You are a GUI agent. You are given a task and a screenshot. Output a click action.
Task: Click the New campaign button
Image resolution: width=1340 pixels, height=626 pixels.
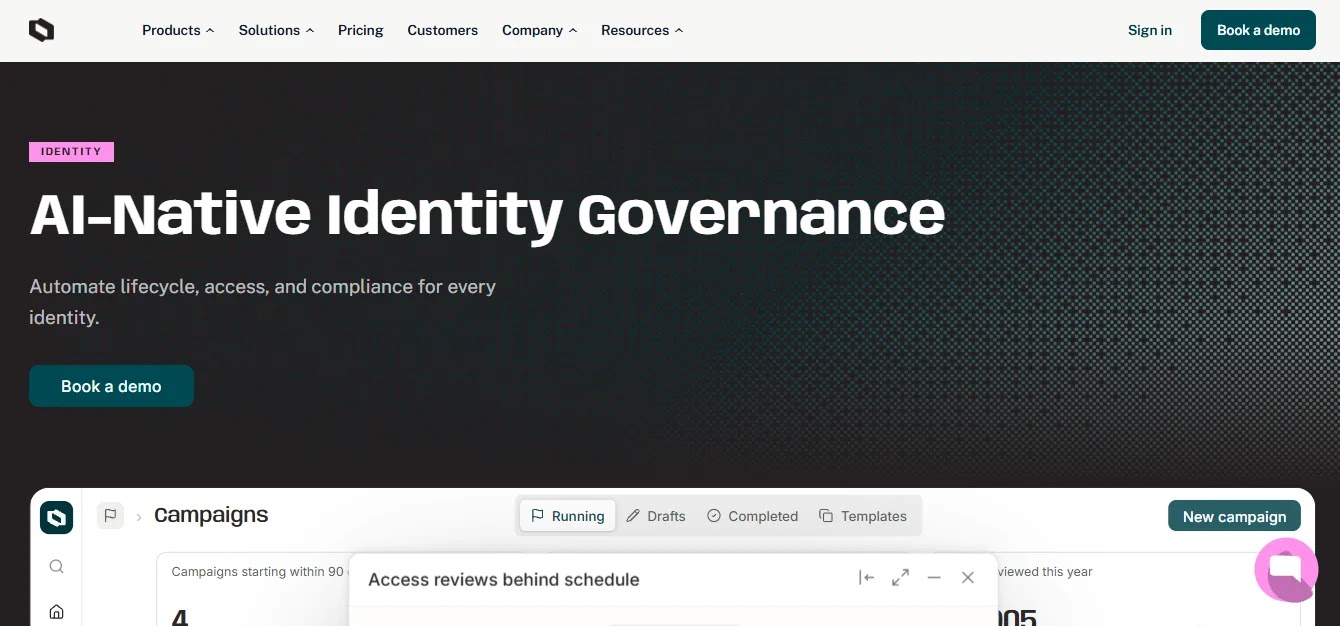(x=1234, y=516)
